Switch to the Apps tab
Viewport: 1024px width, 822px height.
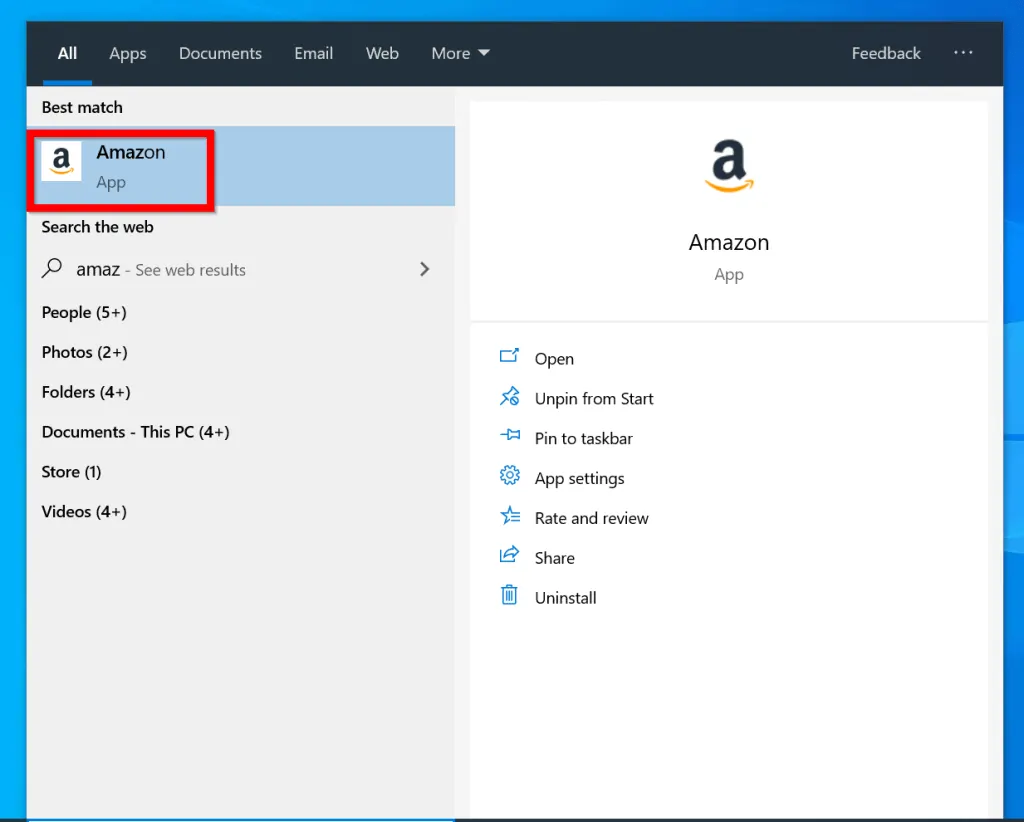pyautogui.click(x=127, y=53)
